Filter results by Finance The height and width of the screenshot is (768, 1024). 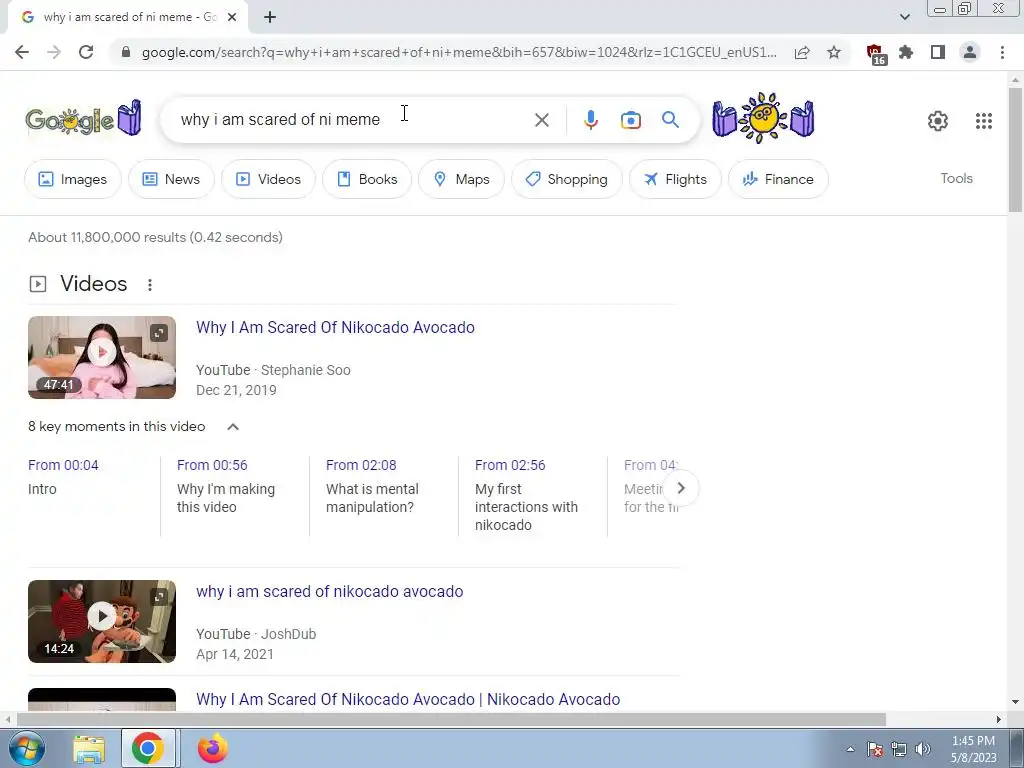(x=778, y=179)
